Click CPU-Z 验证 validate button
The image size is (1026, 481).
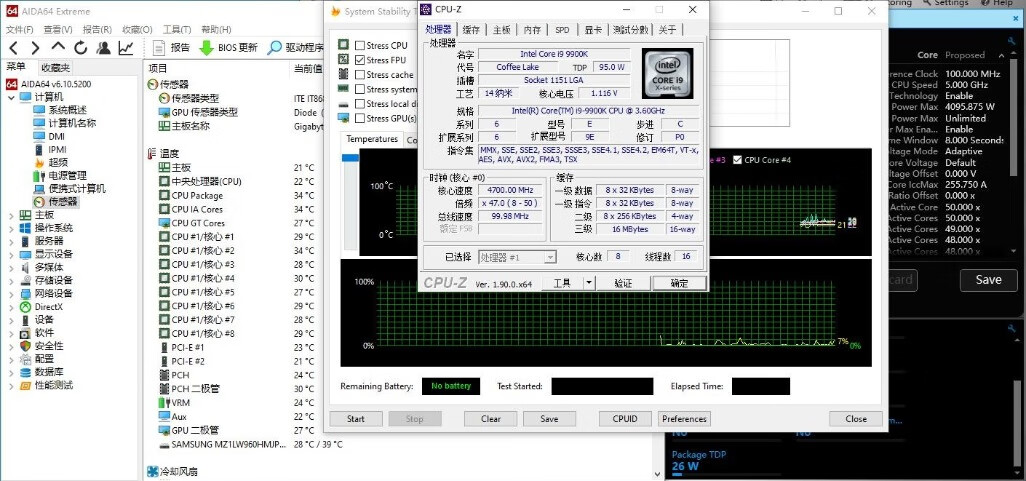point(623,283)
